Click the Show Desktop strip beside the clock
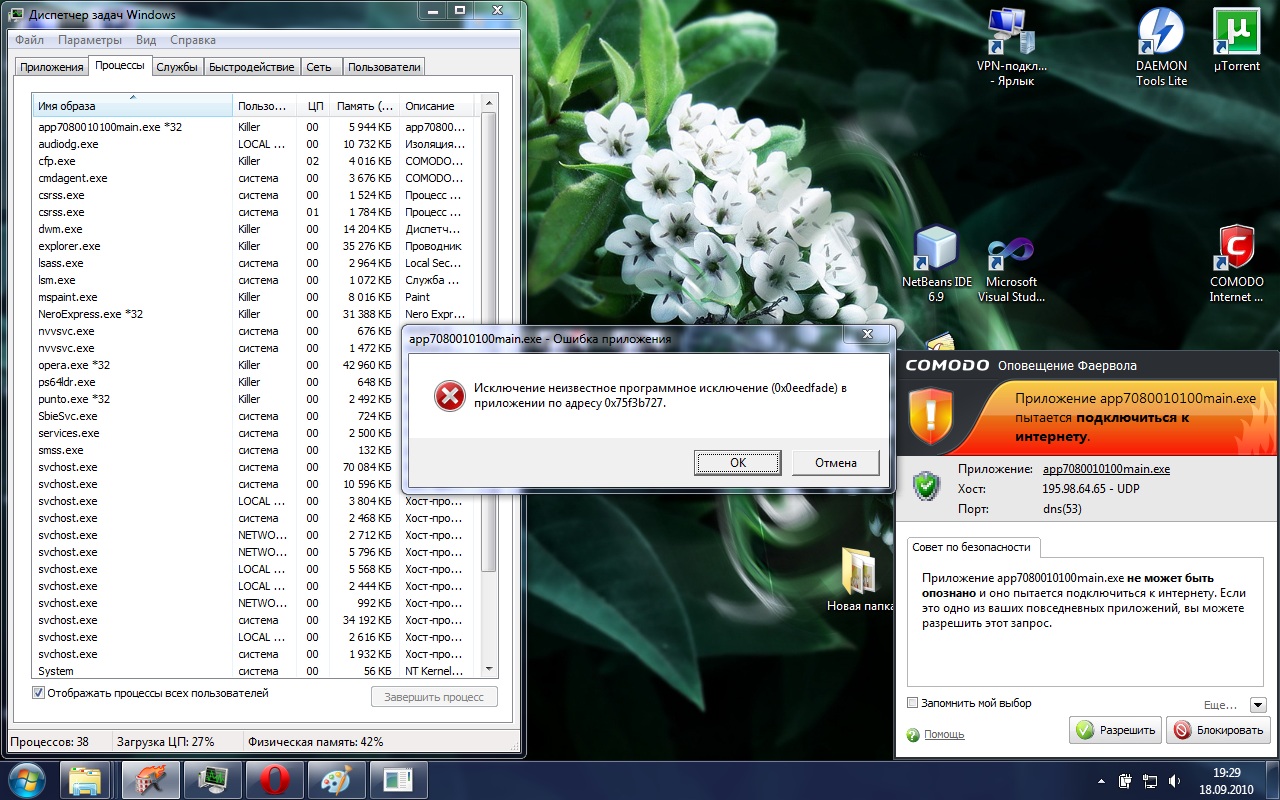 coord(1272,780)
